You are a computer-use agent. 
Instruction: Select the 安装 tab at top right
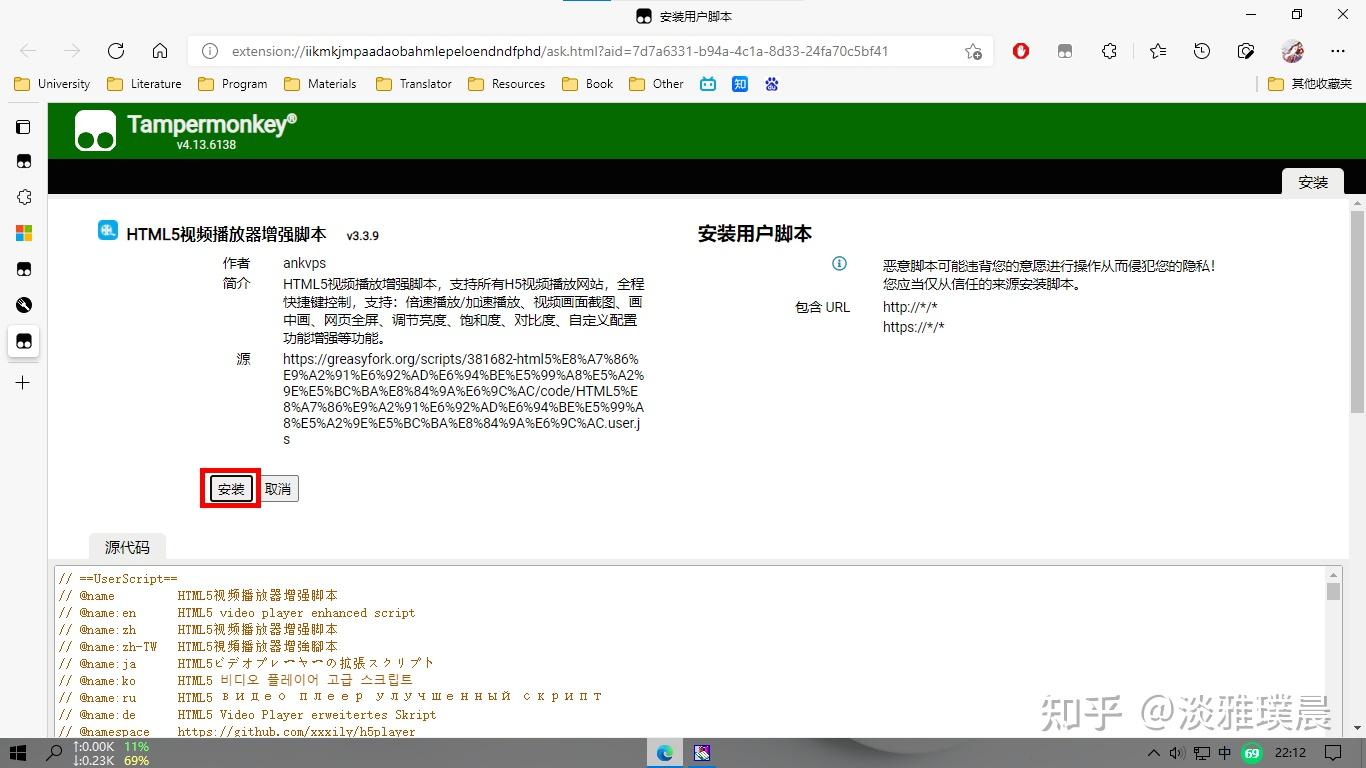pos(1312,182)
